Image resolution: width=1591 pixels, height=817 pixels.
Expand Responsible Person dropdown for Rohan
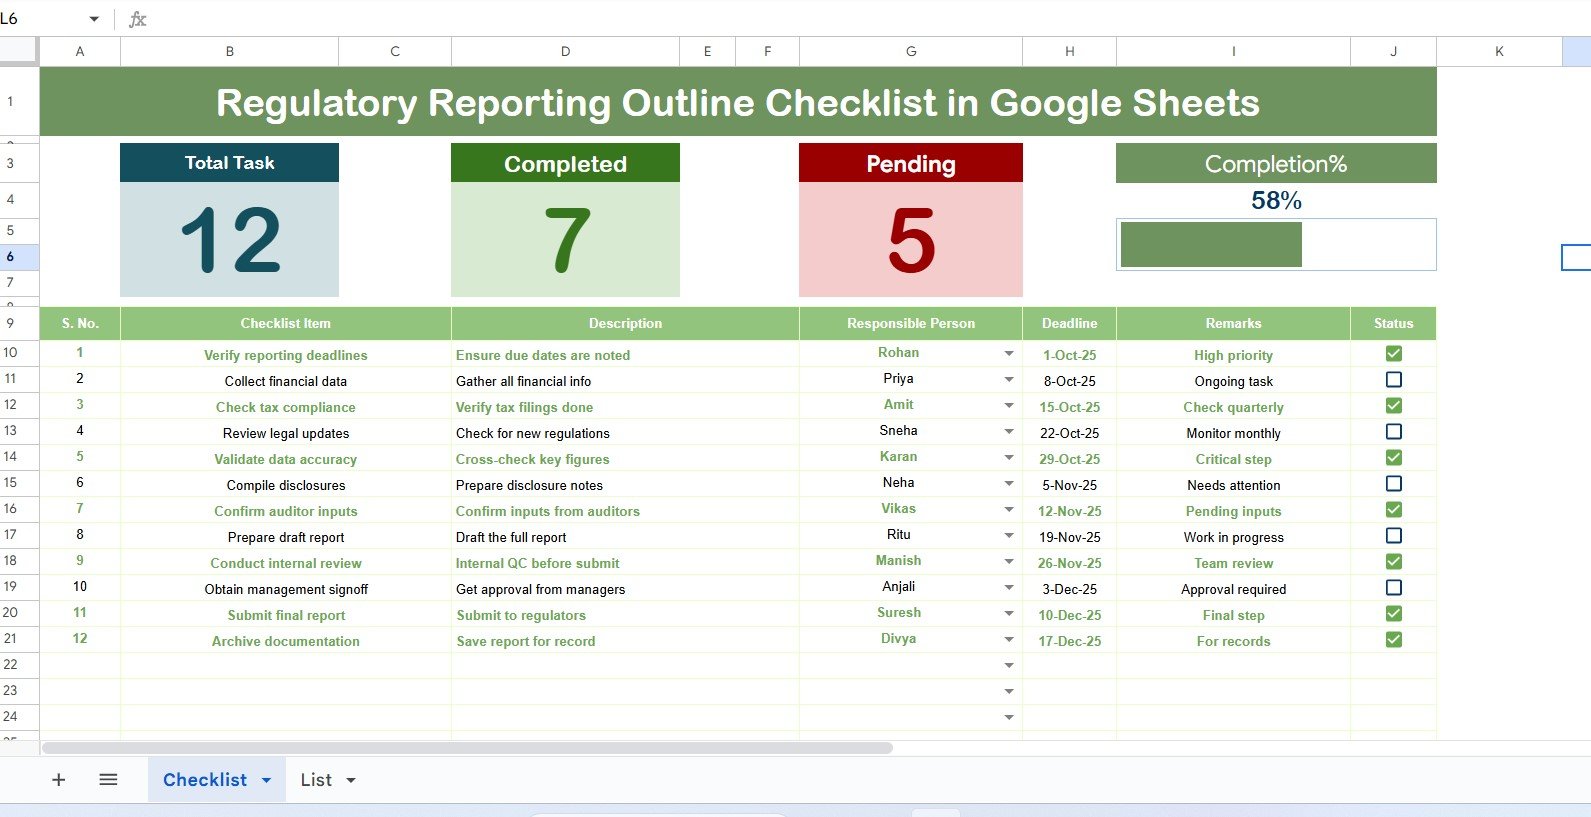click(1009, 354)
